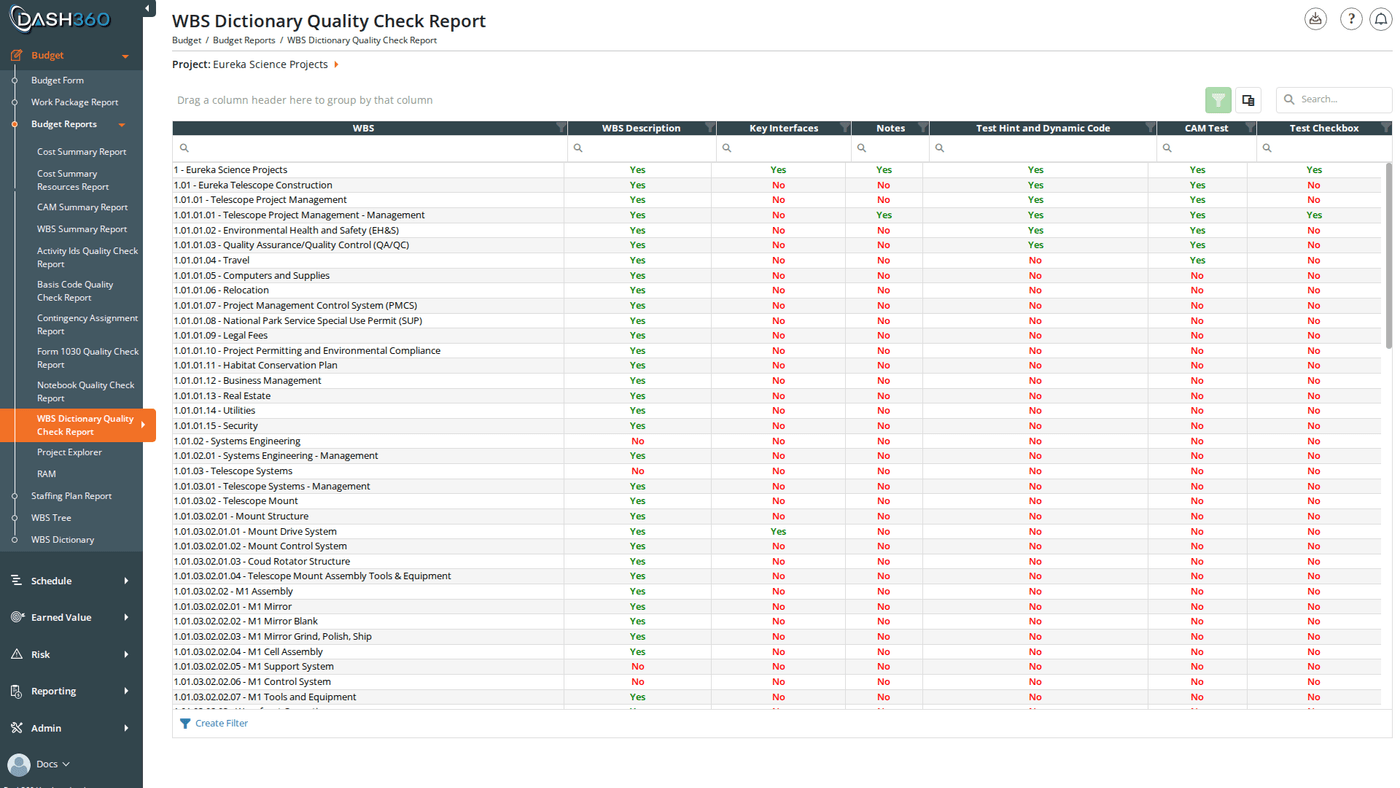The image size is (1400, 788).
Task: Click the Admin tools icon in sidebar
Action: coord(16,728)
